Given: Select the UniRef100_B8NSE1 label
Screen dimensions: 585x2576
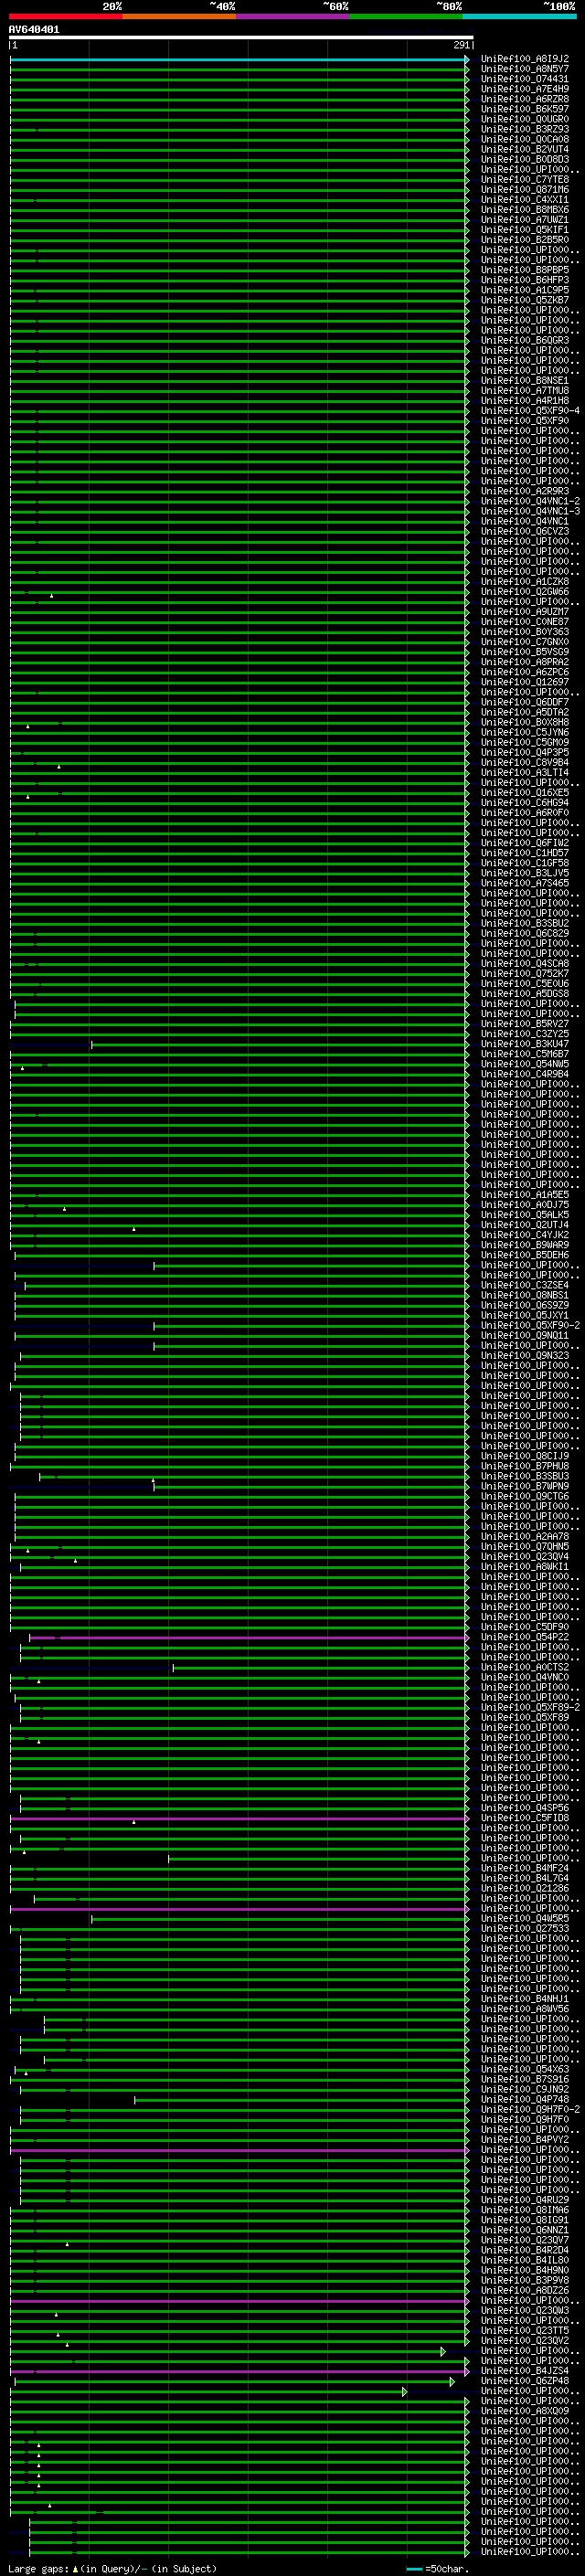Looking at the screenshot, I should click(525, 380).
